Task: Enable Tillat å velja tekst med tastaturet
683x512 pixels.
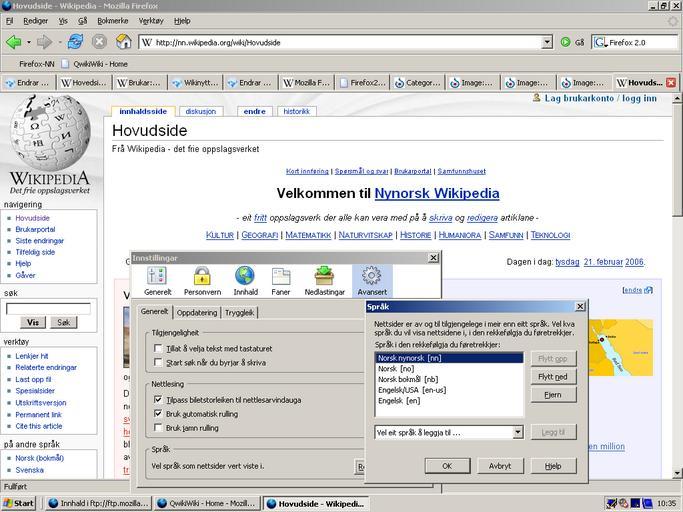Action: click(x=158, y=348)
